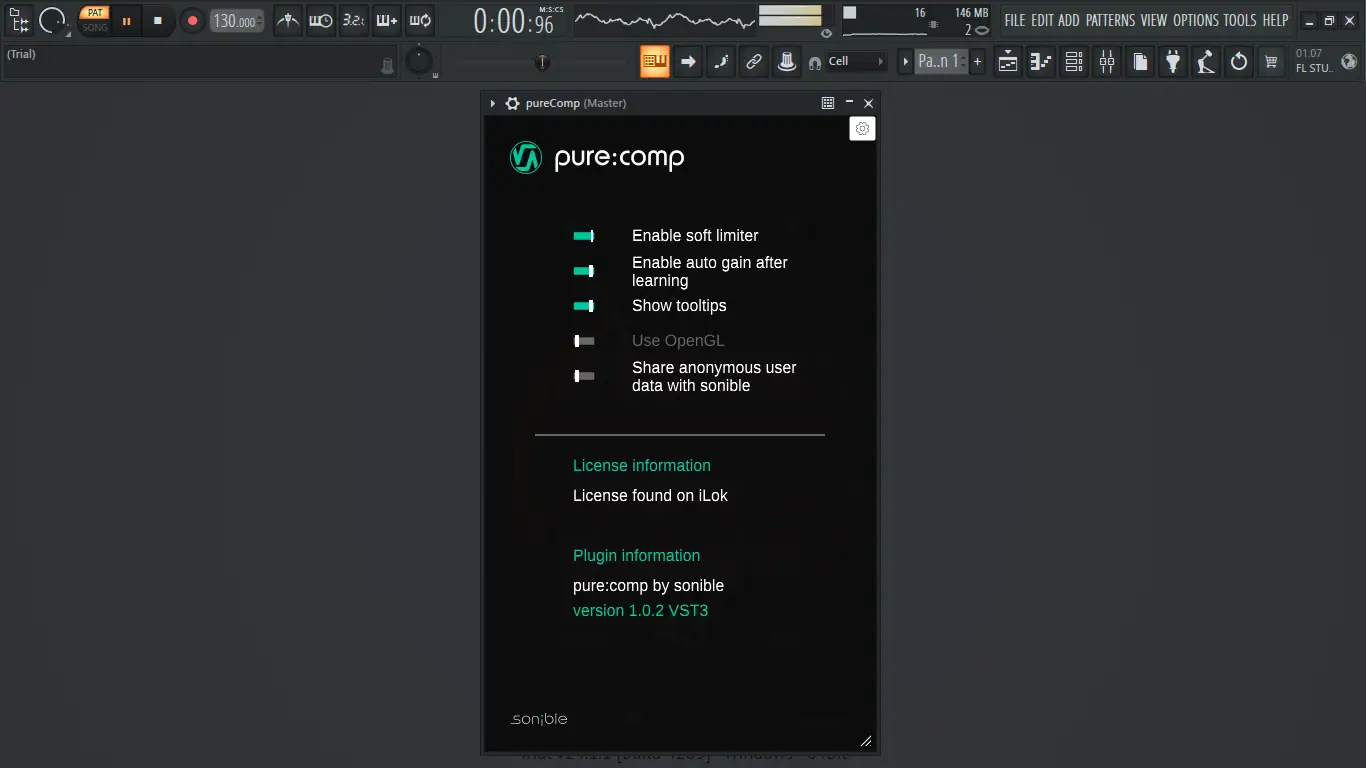This screenshot has height=768, width=1366.
Task: Open the Channel rack icon
Action: (x=1073, y=61)
